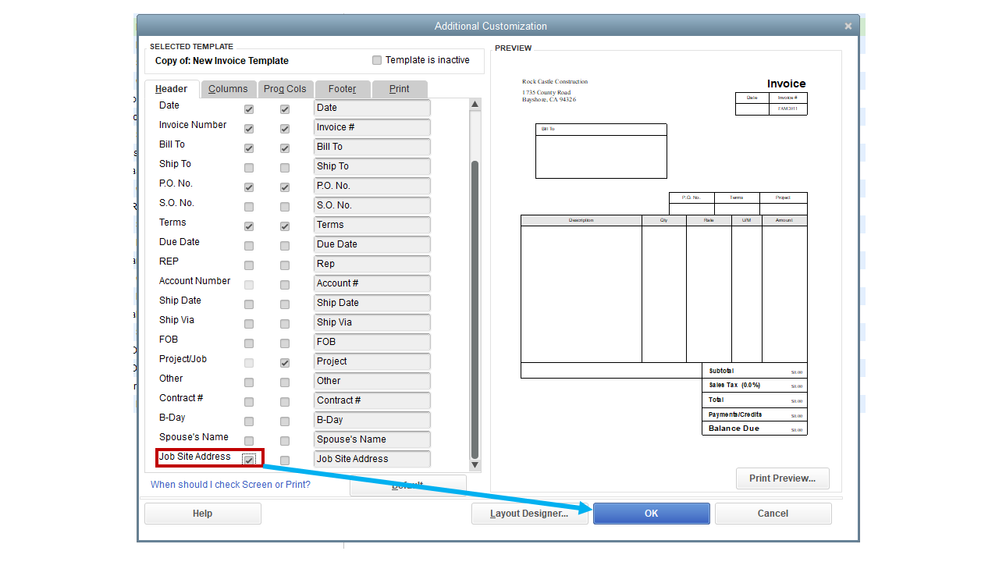Screen dimensions: 999x562
Task: Uncheck the Terms screen checkbox
Action: pyautogui.click(x=249, y=226)
